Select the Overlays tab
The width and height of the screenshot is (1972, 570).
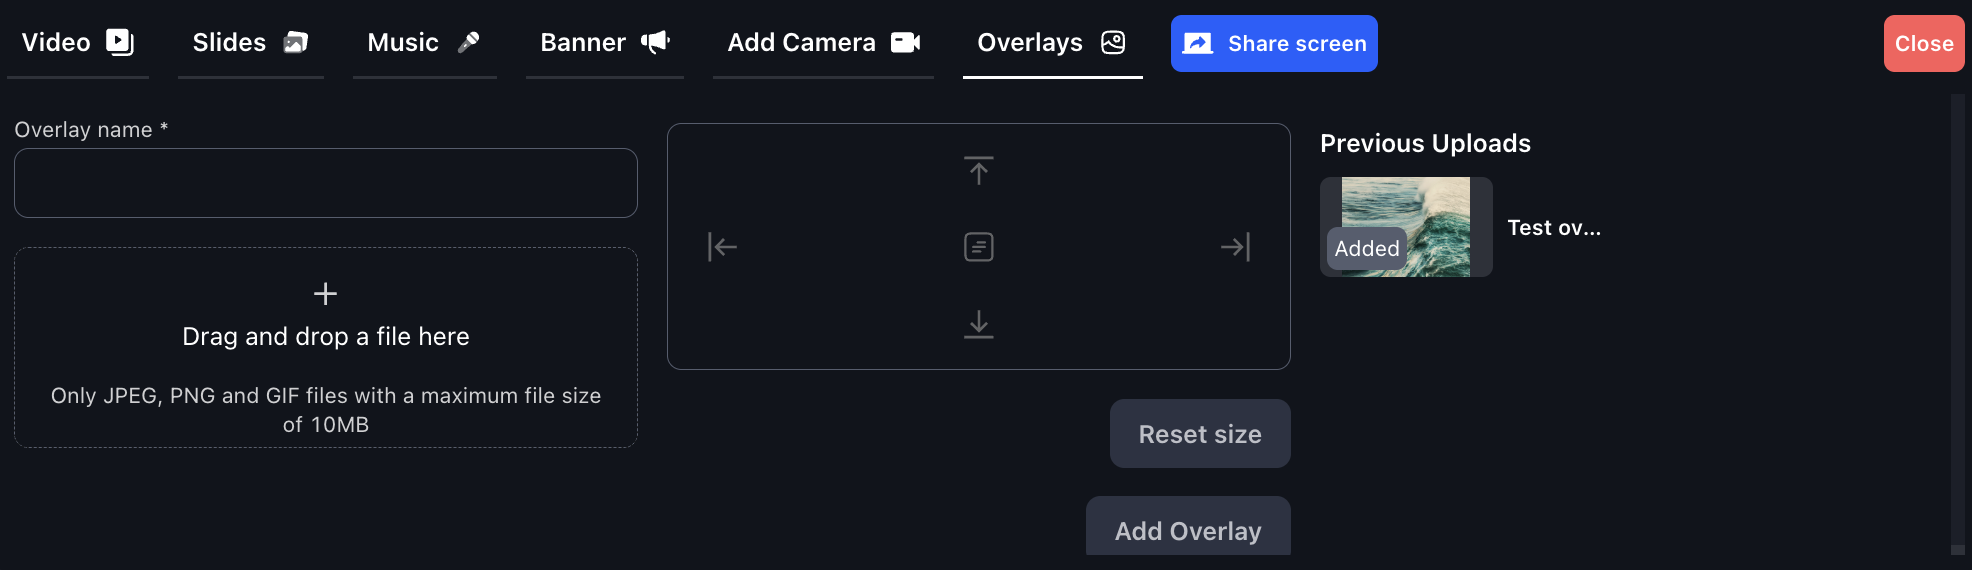coord(1052,43)
